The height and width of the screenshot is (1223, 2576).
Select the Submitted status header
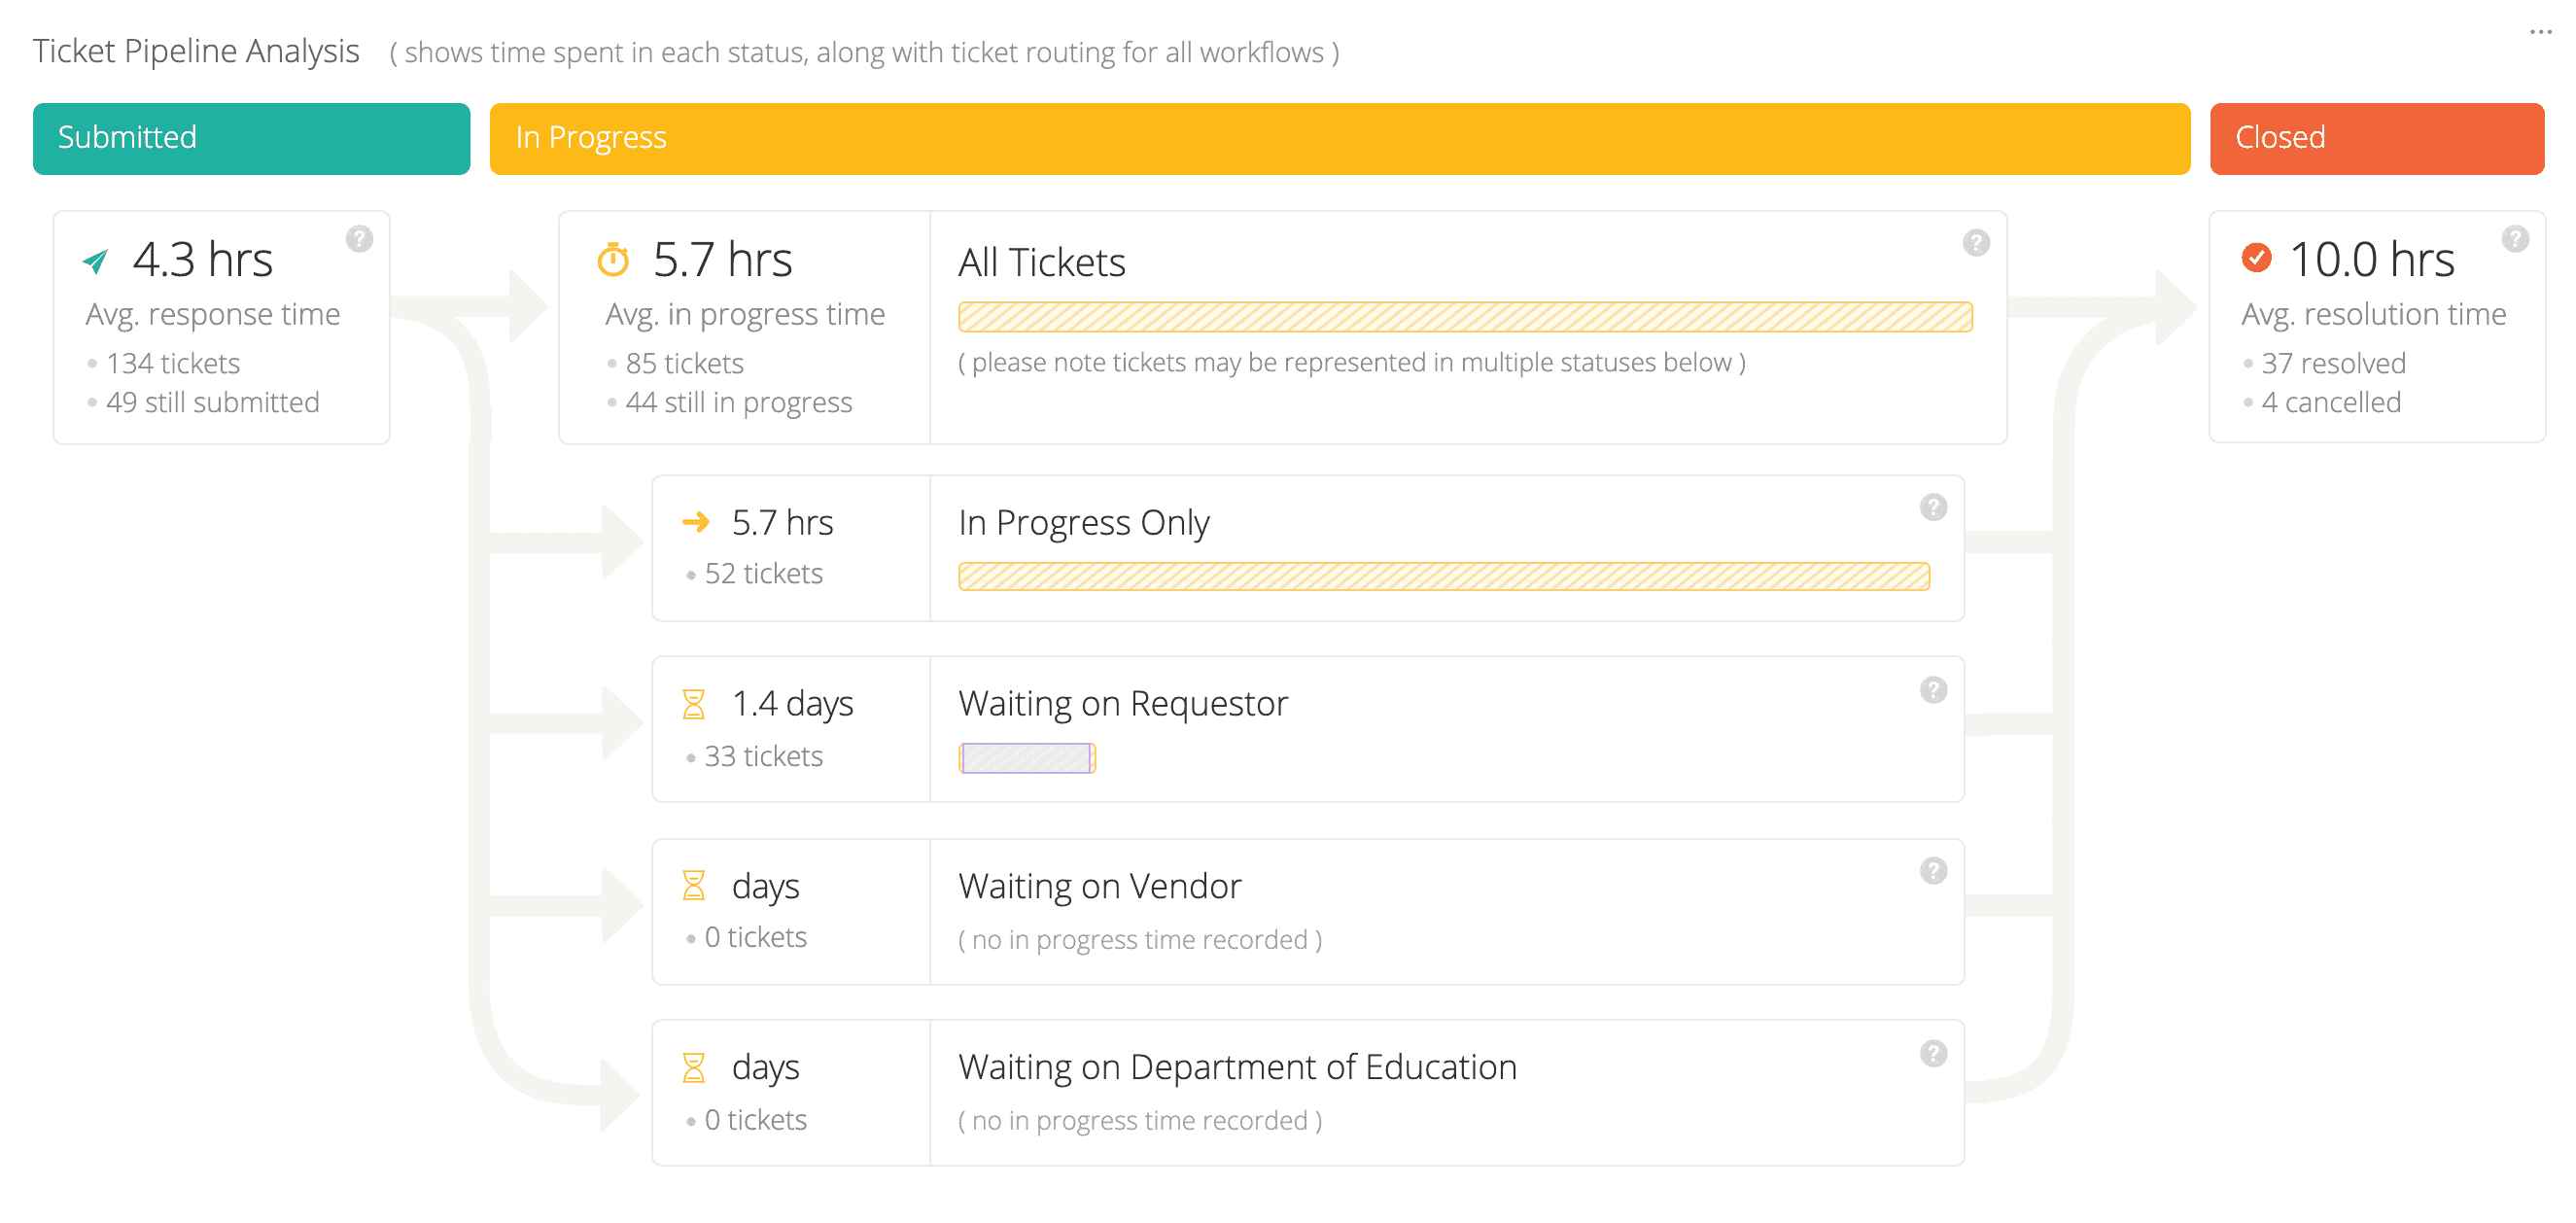pos(250,138)
